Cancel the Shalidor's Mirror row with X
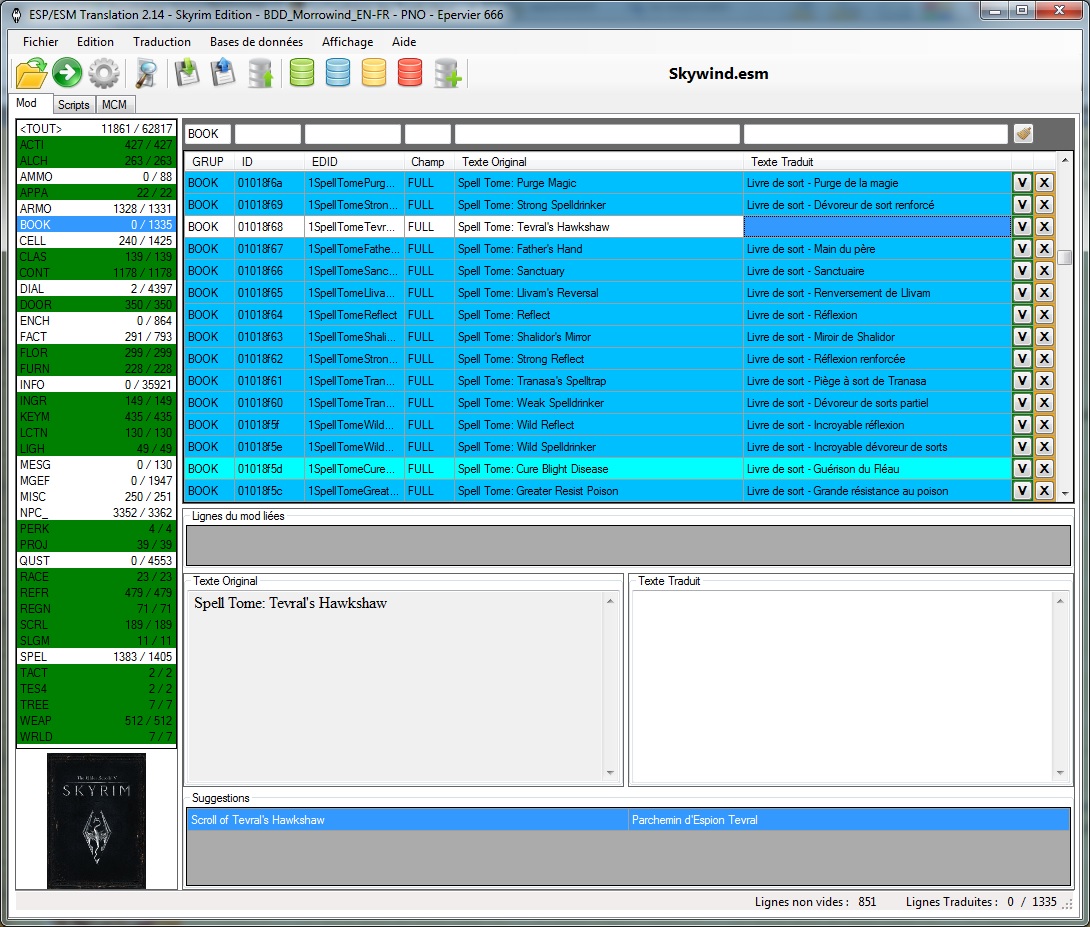 [x=1044, y=337]
